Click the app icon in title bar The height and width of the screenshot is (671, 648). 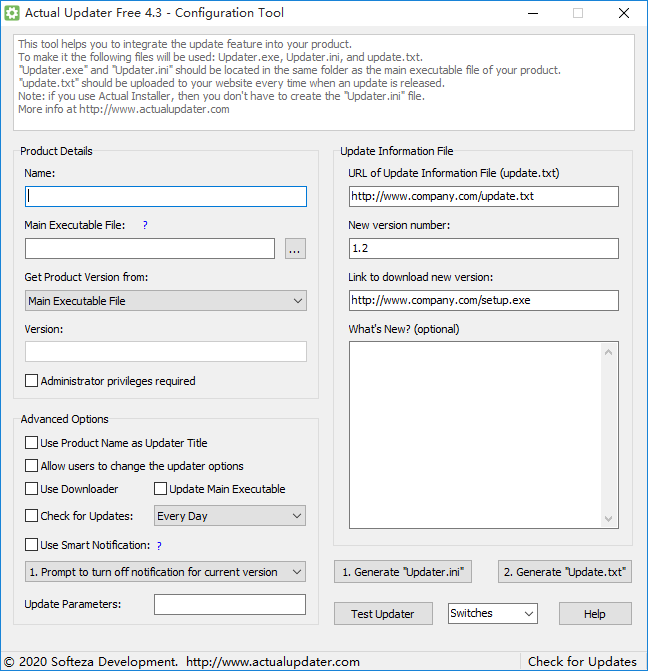tap(12, 13)
